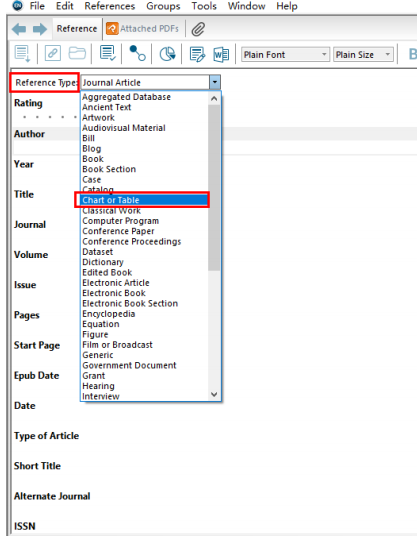Open the Tools menu

click(204, 6)
